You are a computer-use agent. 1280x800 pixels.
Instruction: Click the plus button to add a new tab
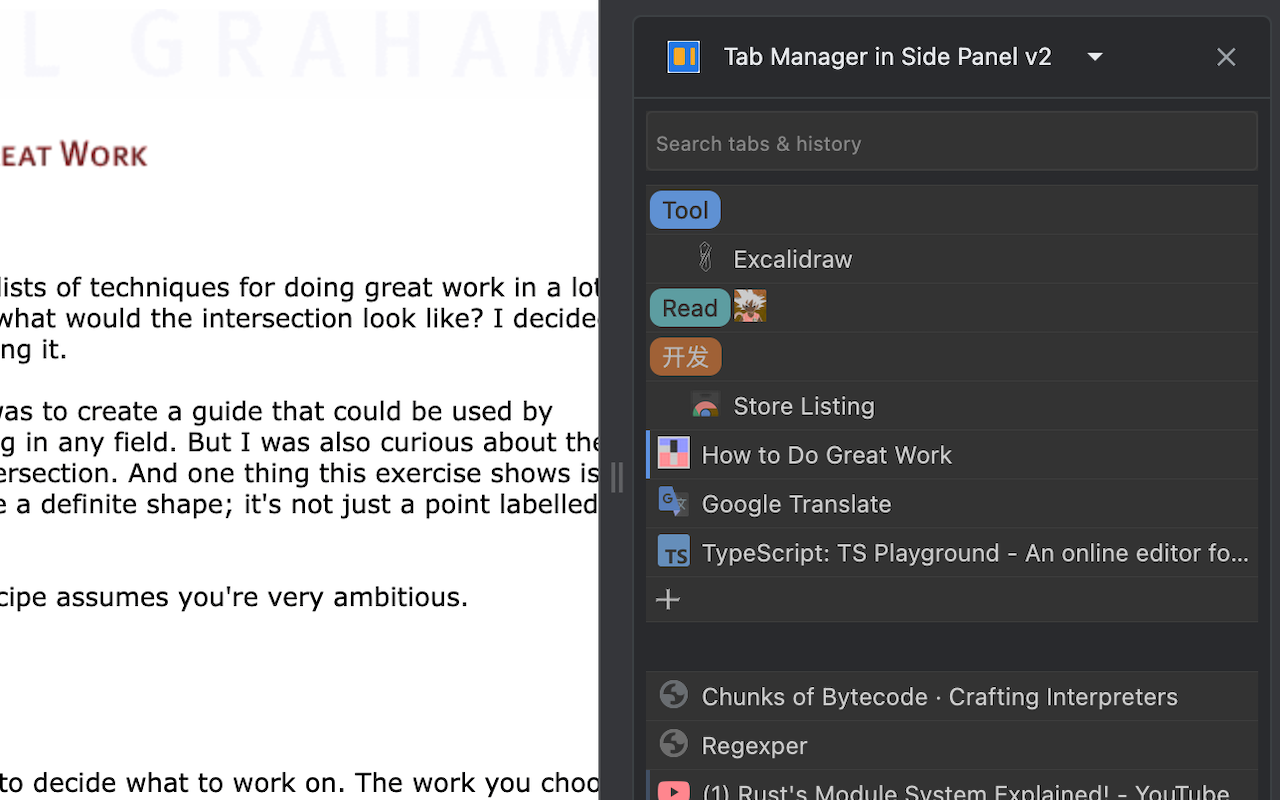tap(667, 599)
